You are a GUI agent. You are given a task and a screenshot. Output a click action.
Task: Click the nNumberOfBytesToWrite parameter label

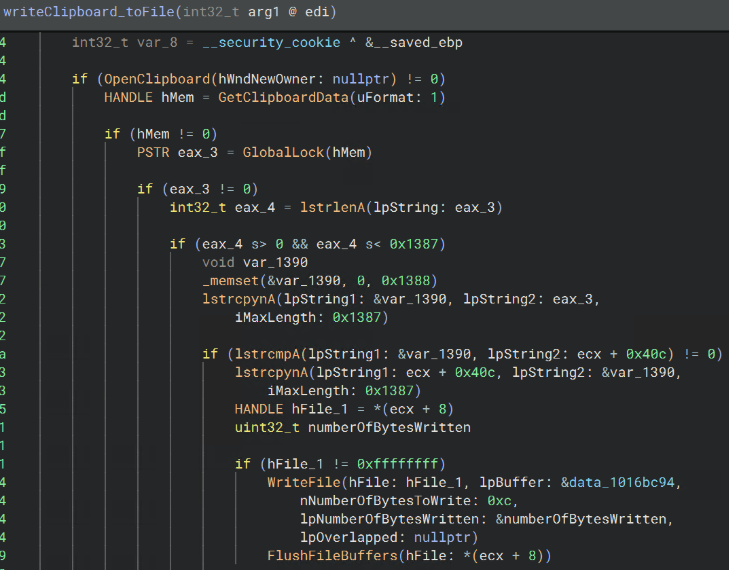click(385, 501)
